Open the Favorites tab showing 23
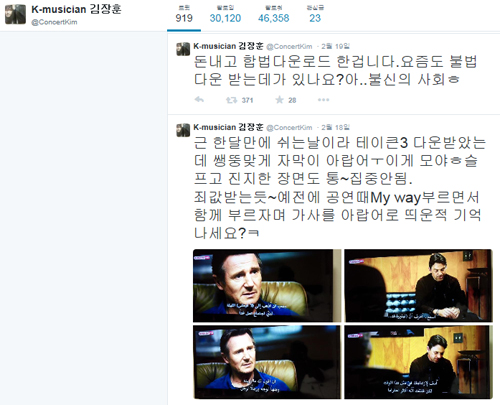 pos(315,15)
